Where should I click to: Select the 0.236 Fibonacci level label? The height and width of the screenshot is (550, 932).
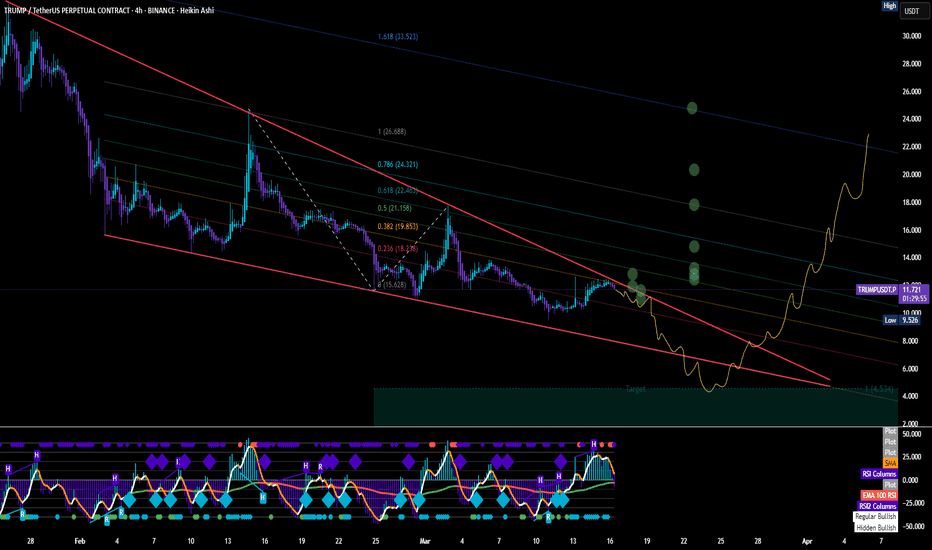click(398, 249)
